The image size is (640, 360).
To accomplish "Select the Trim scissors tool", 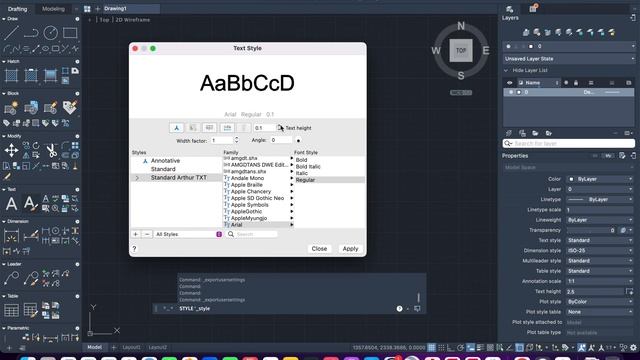I will (51, 151).
